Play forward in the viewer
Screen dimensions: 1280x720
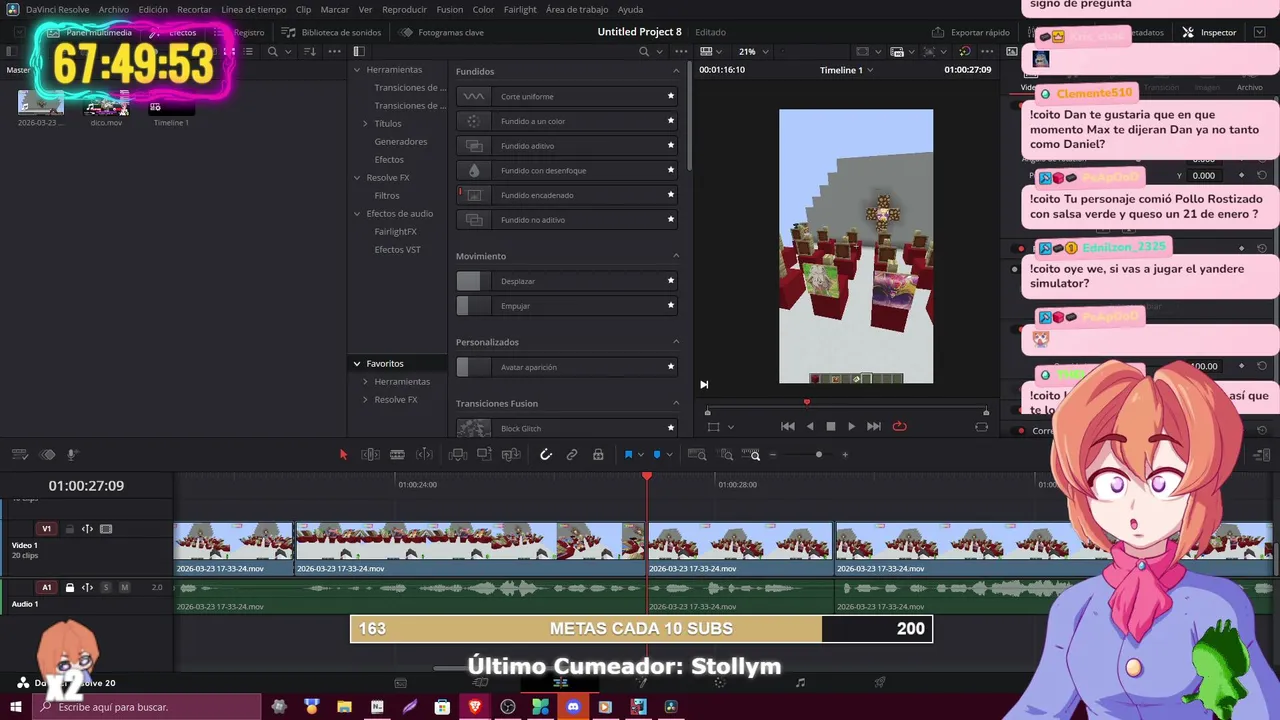[851, 426]
